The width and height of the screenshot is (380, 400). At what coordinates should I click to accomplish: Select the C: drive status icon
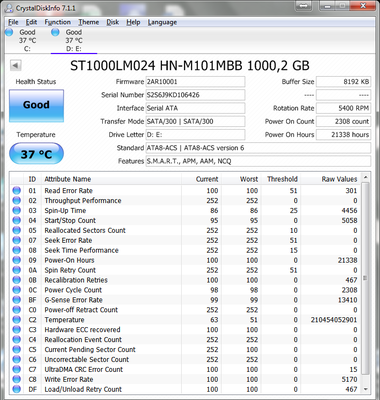[9, 32]
